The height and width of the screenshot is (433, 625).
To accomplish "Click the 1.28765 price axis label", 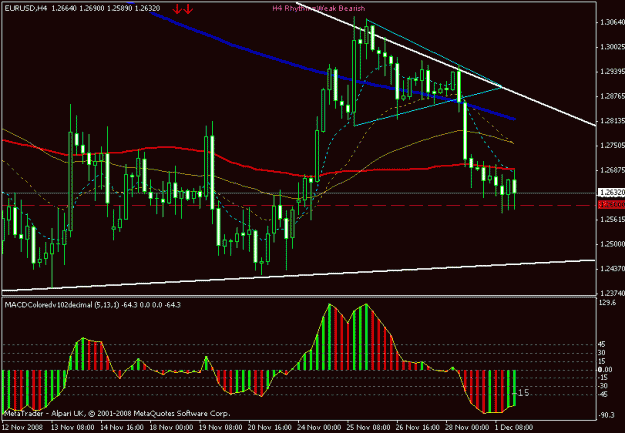I will click(x=612, y=96).
